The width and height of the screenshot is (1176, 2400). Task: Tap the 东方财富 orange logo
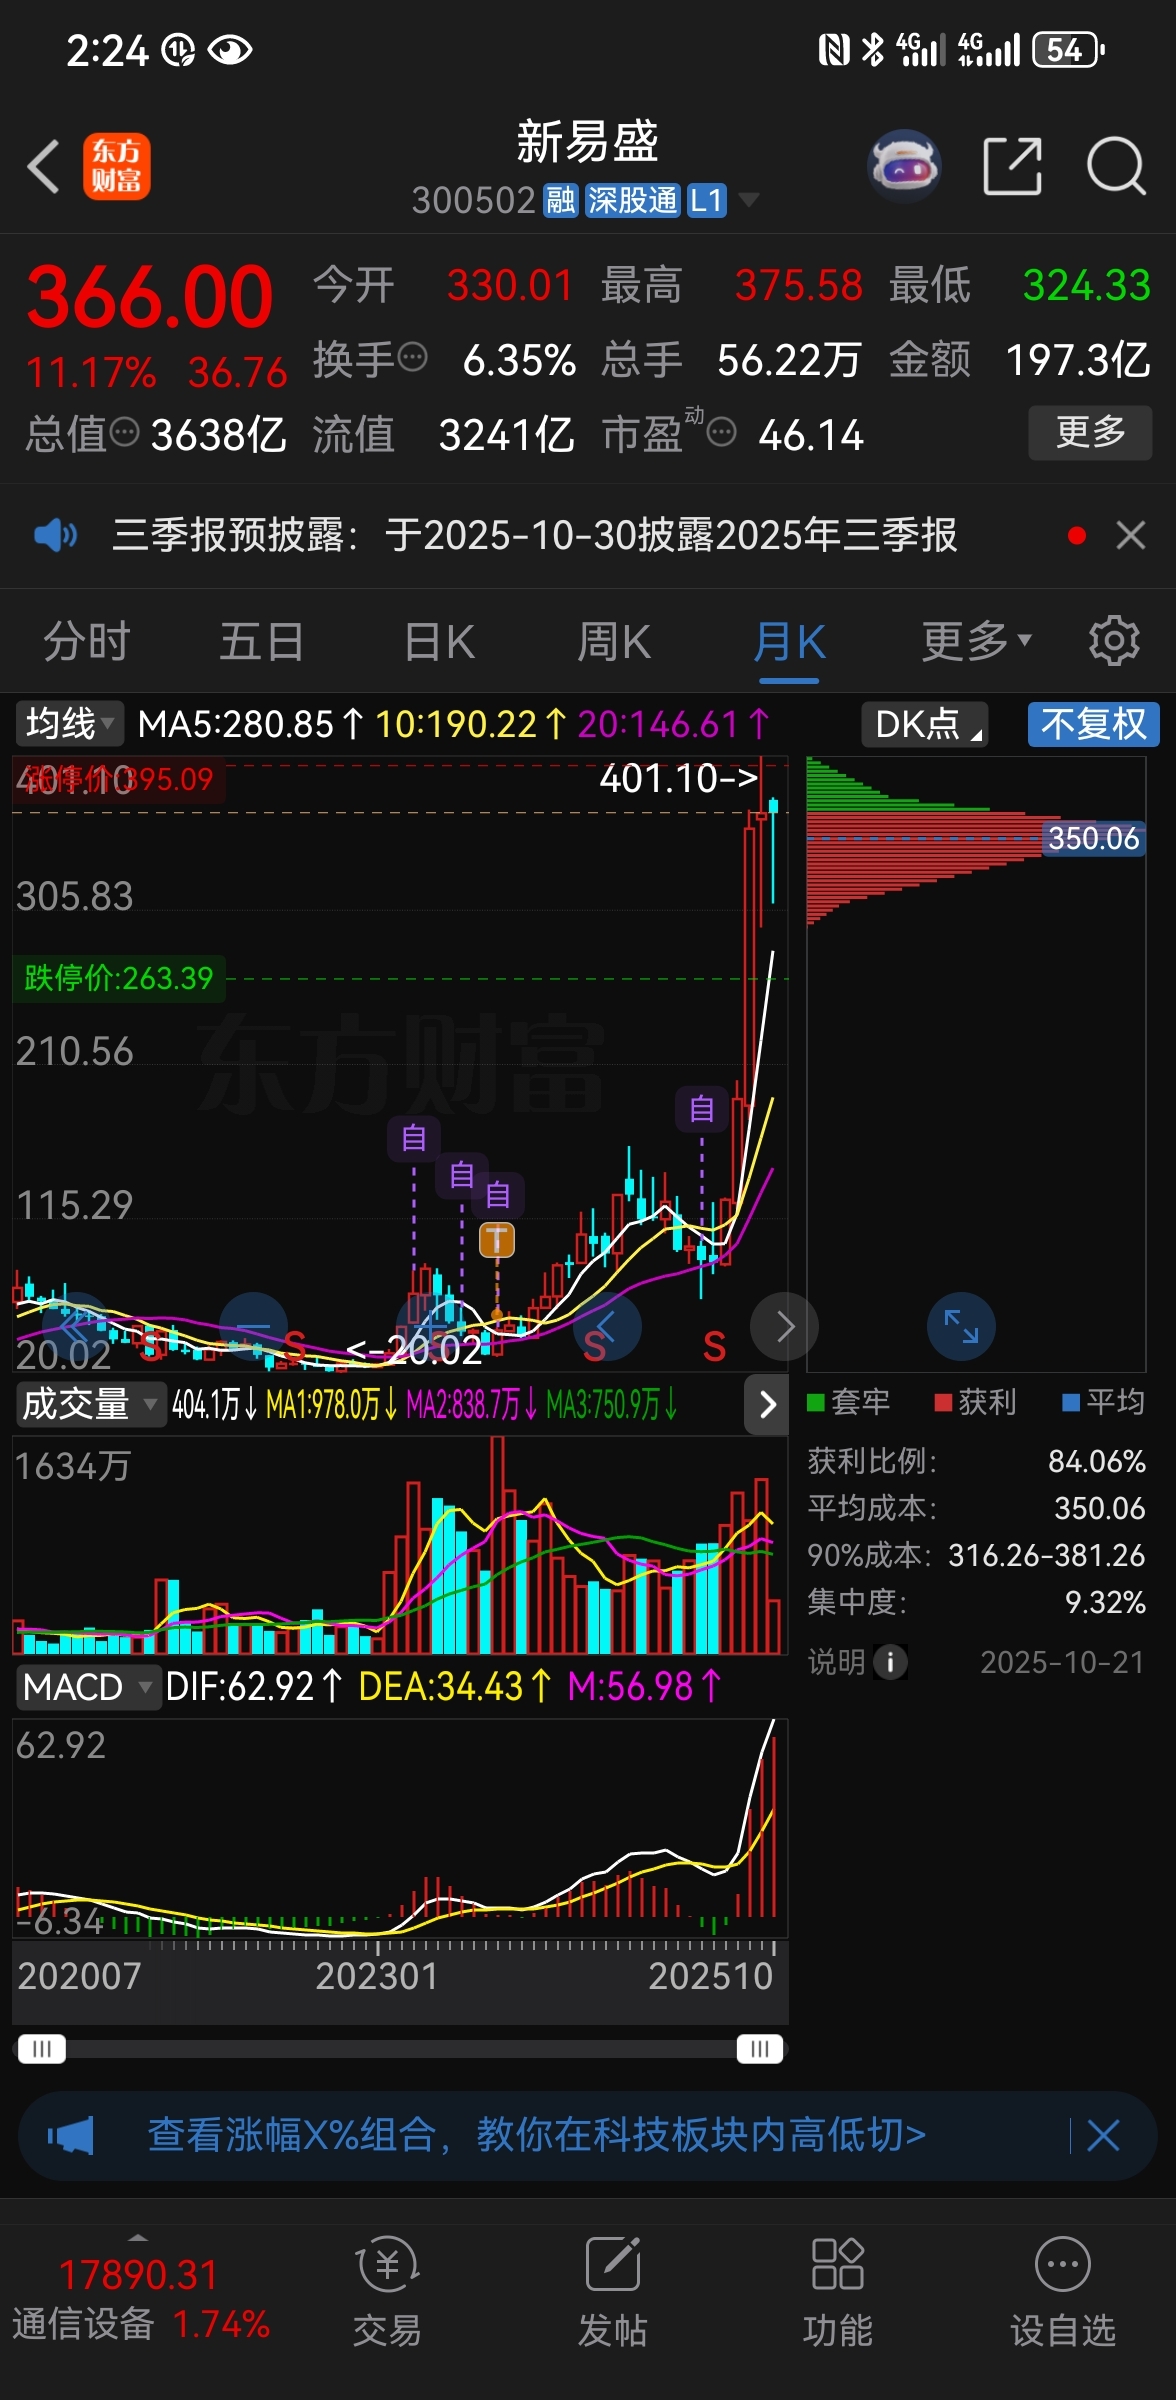(x=117, y=166)
